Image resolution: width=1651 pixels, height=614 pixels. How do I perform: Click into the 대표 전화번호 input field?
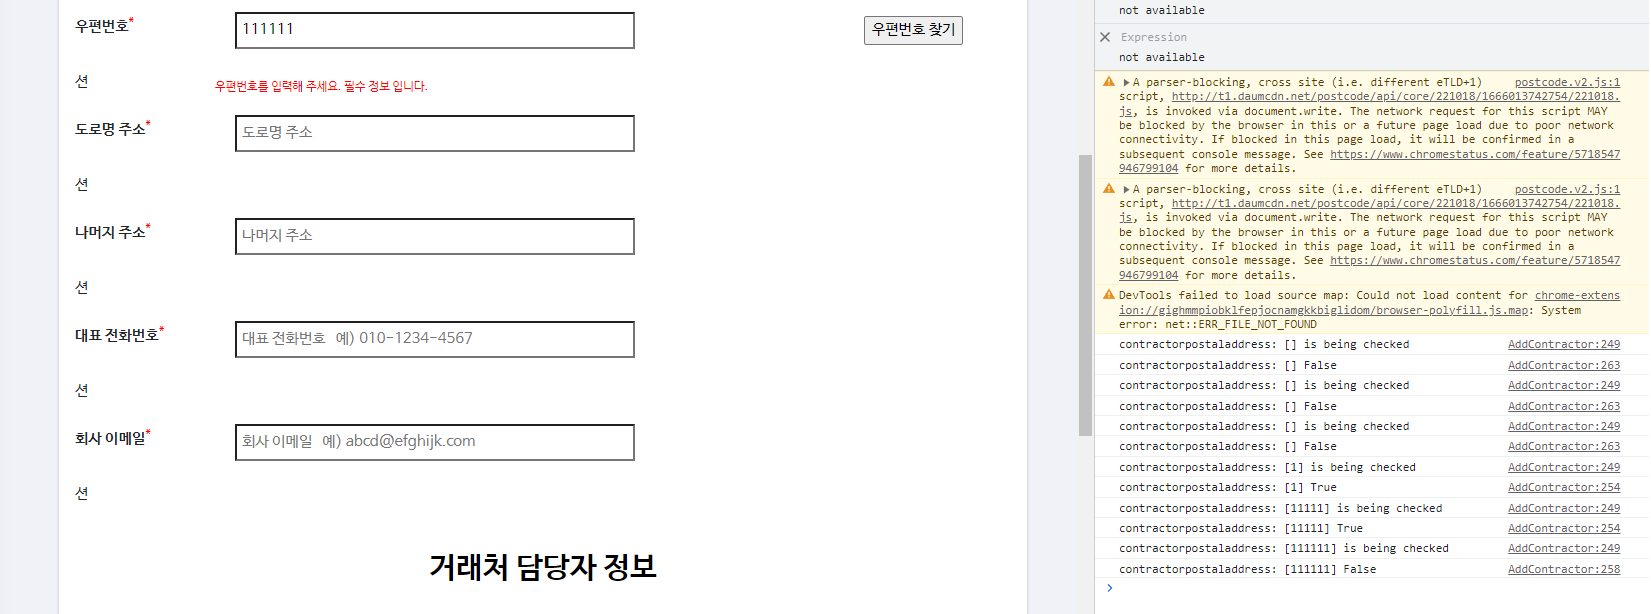tap(434, 339)
